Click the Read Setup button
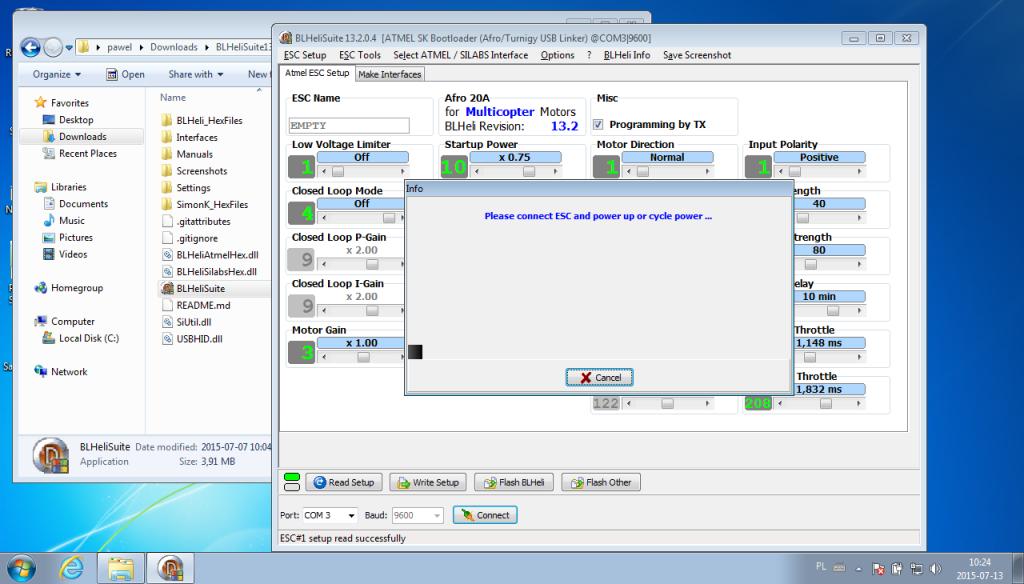This screenshot has width=1024, height=584. click(344, 482)
